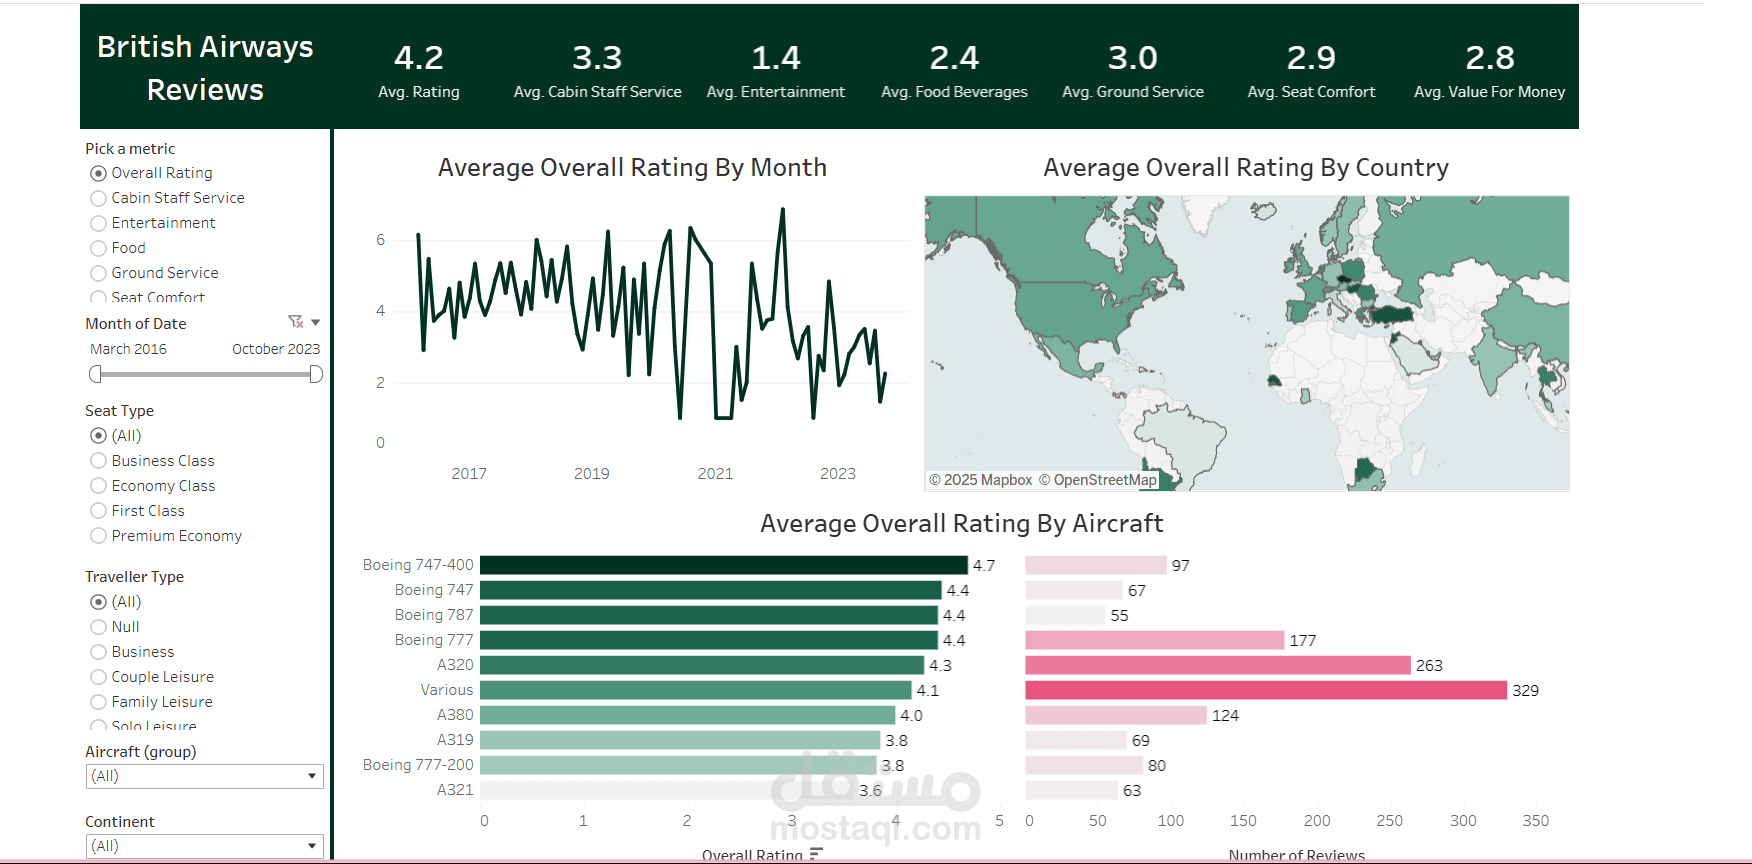Click the review count bar labeled 177

tap(1155, 640)
